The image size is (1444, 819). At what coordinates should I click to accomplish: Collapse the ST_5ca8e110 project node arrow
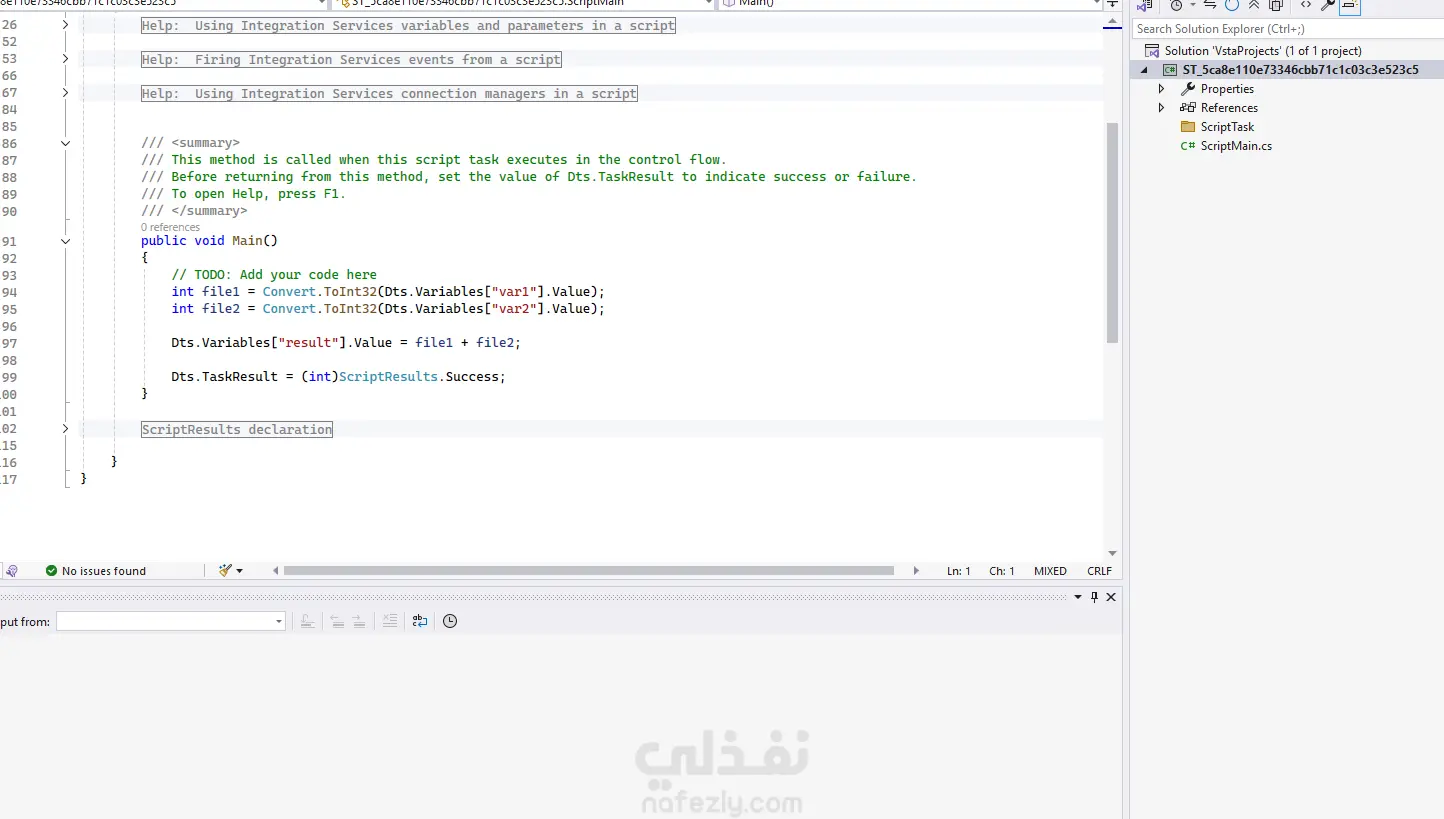1145,70
